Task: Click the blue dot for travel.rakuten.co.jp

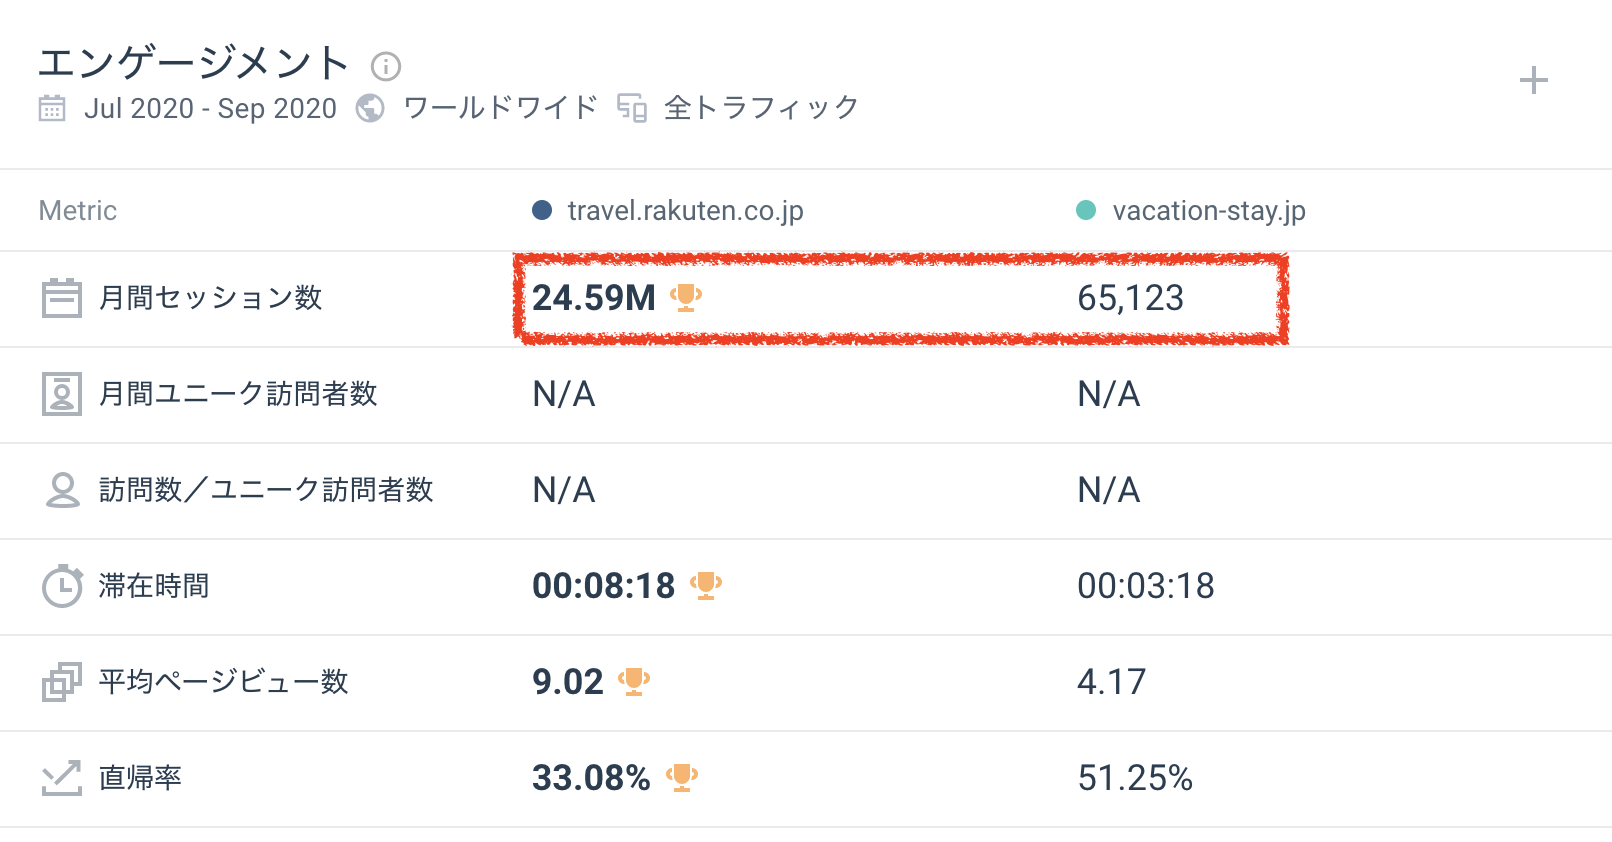Action: click(542, 210)
